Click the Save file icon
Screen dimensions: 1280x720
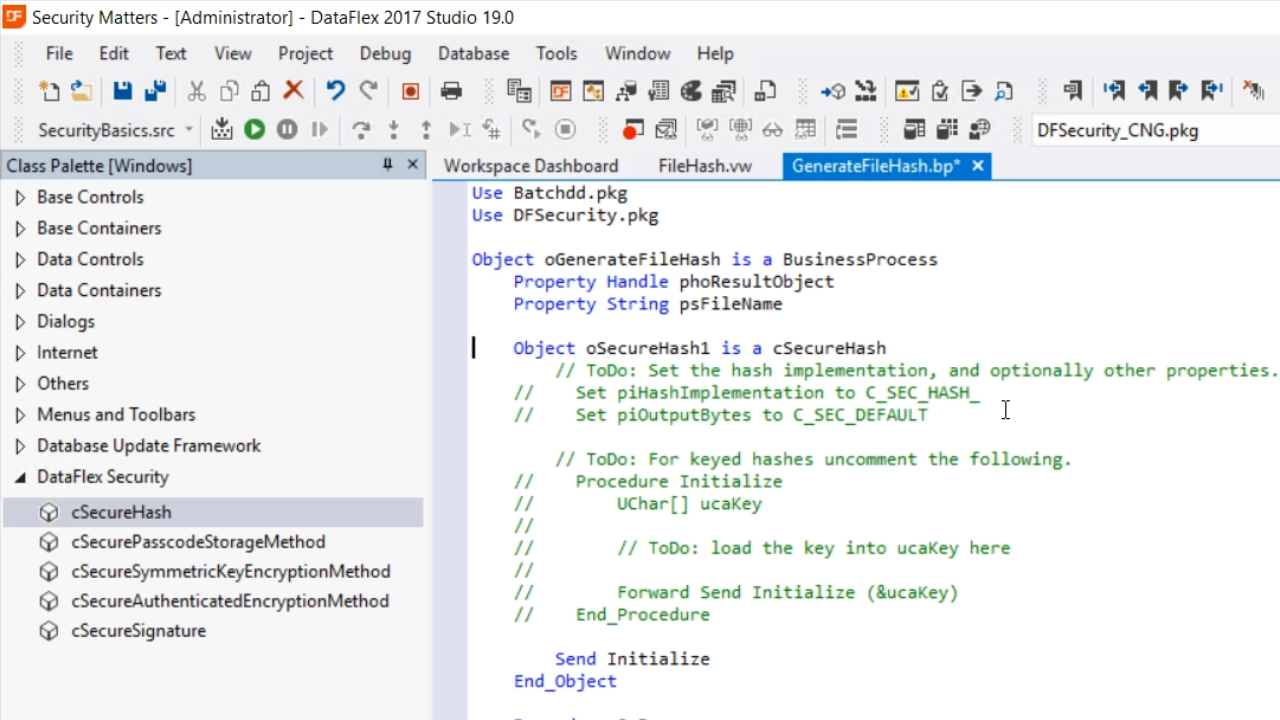pyautogui.click(x=122, y=91)
